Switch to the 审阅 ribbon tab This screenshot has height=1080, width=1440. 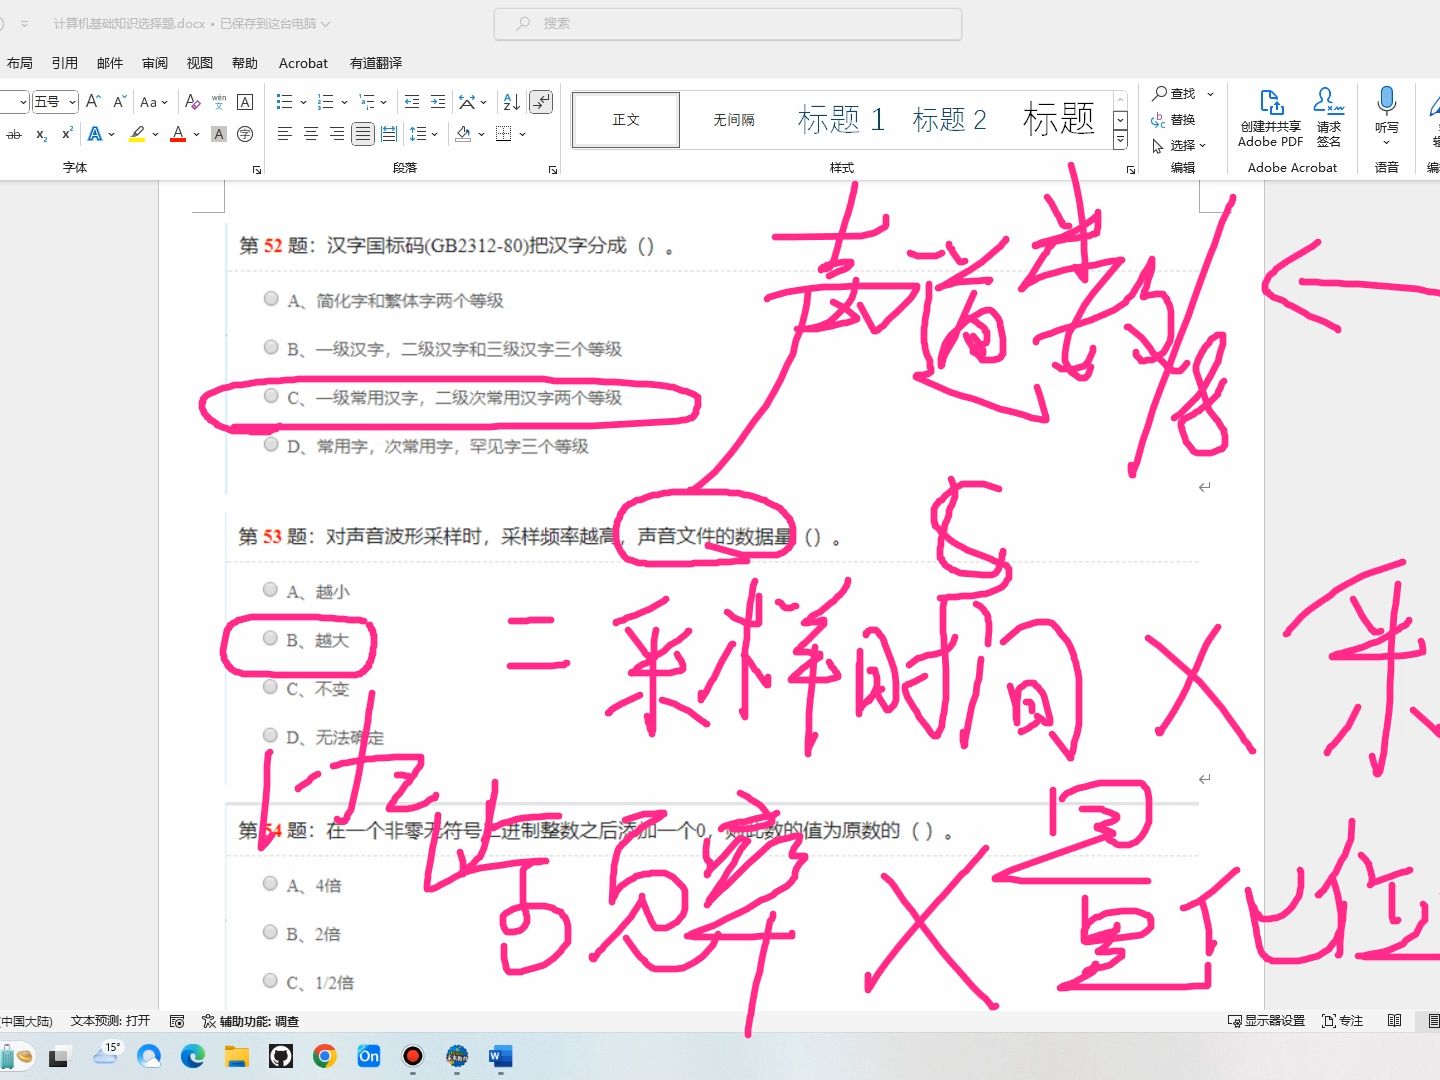(x=154, y=62)
